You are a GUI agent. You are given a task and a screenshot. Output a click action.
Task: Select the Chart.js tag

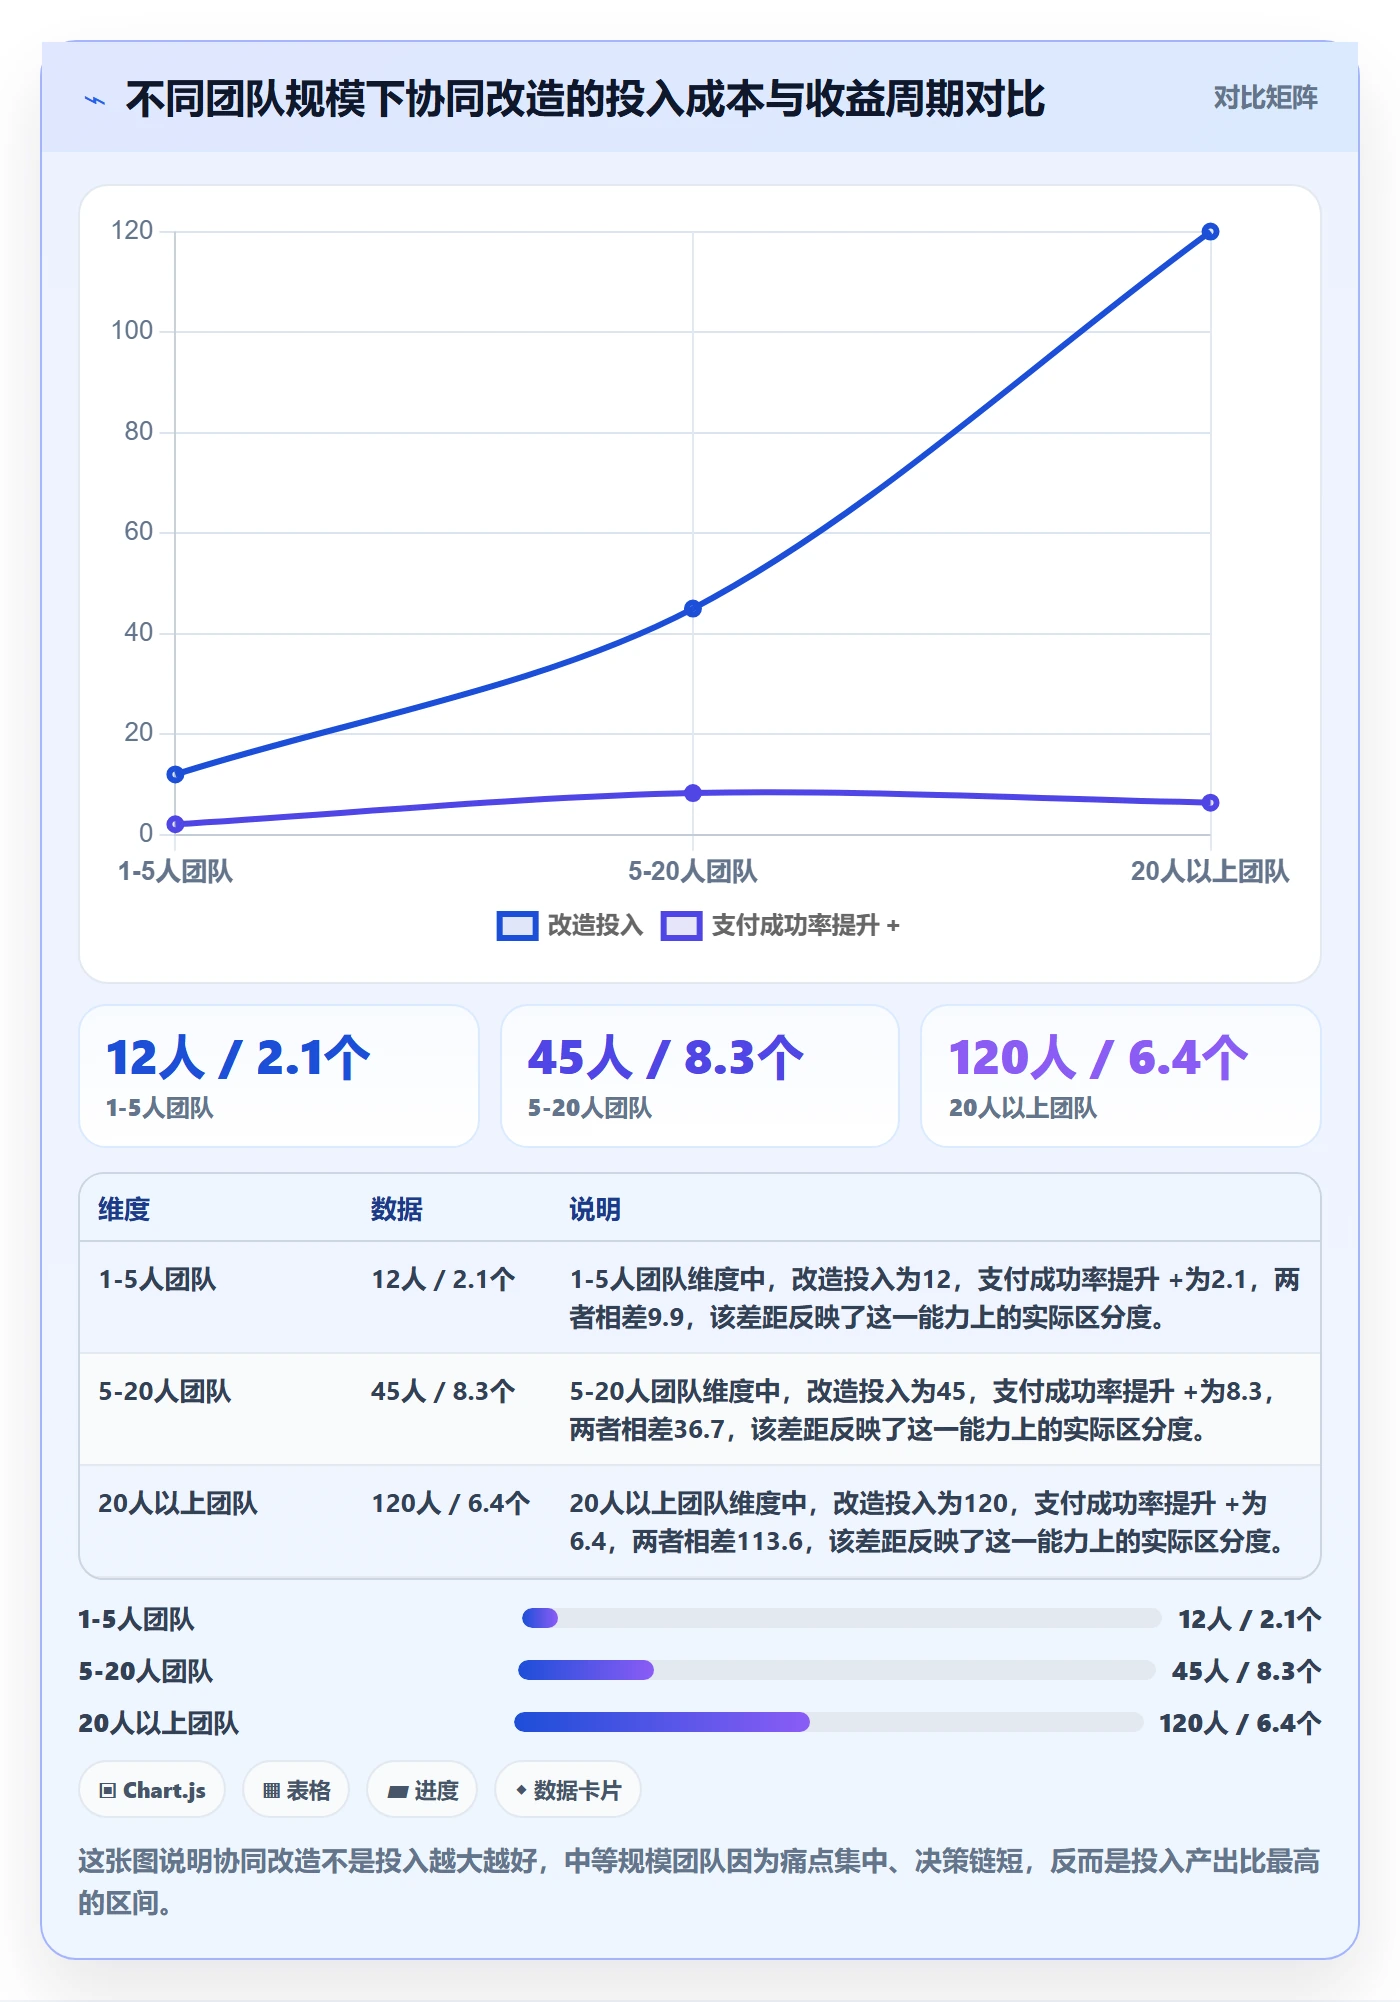click(152, 1790)
